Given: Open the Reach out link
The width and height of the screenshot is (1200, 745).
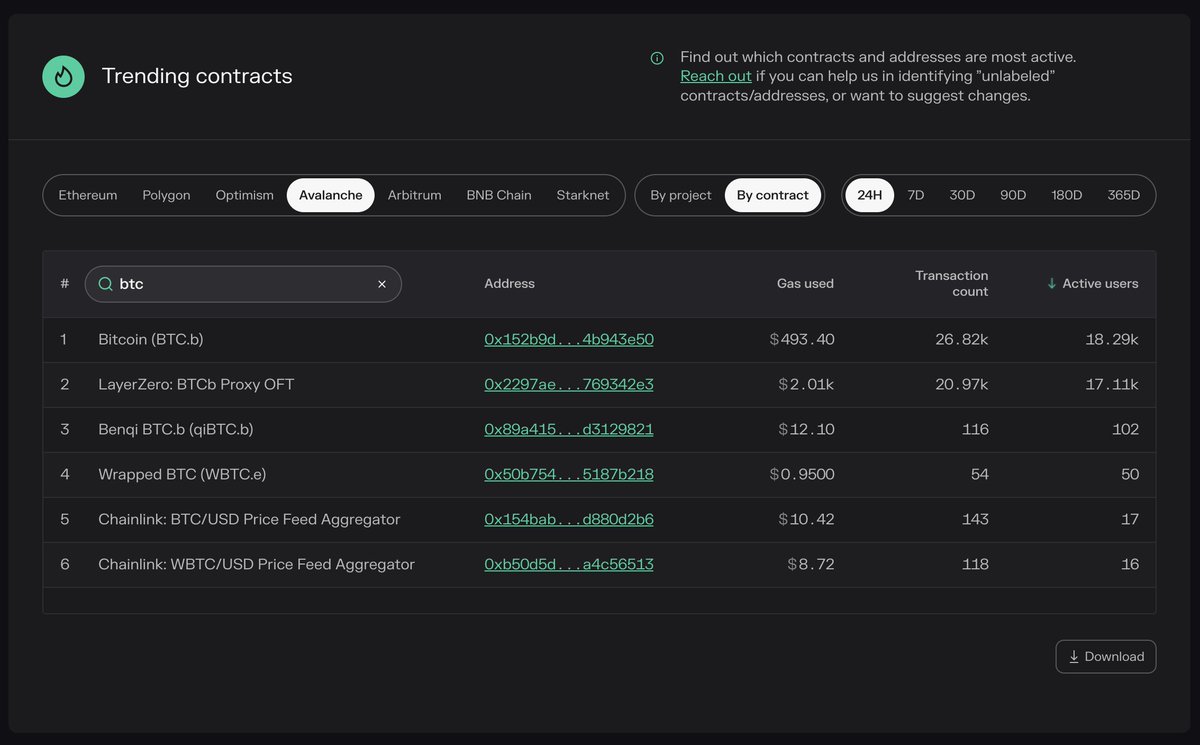Looking at the screenshot, I should (x=716, y=76).
